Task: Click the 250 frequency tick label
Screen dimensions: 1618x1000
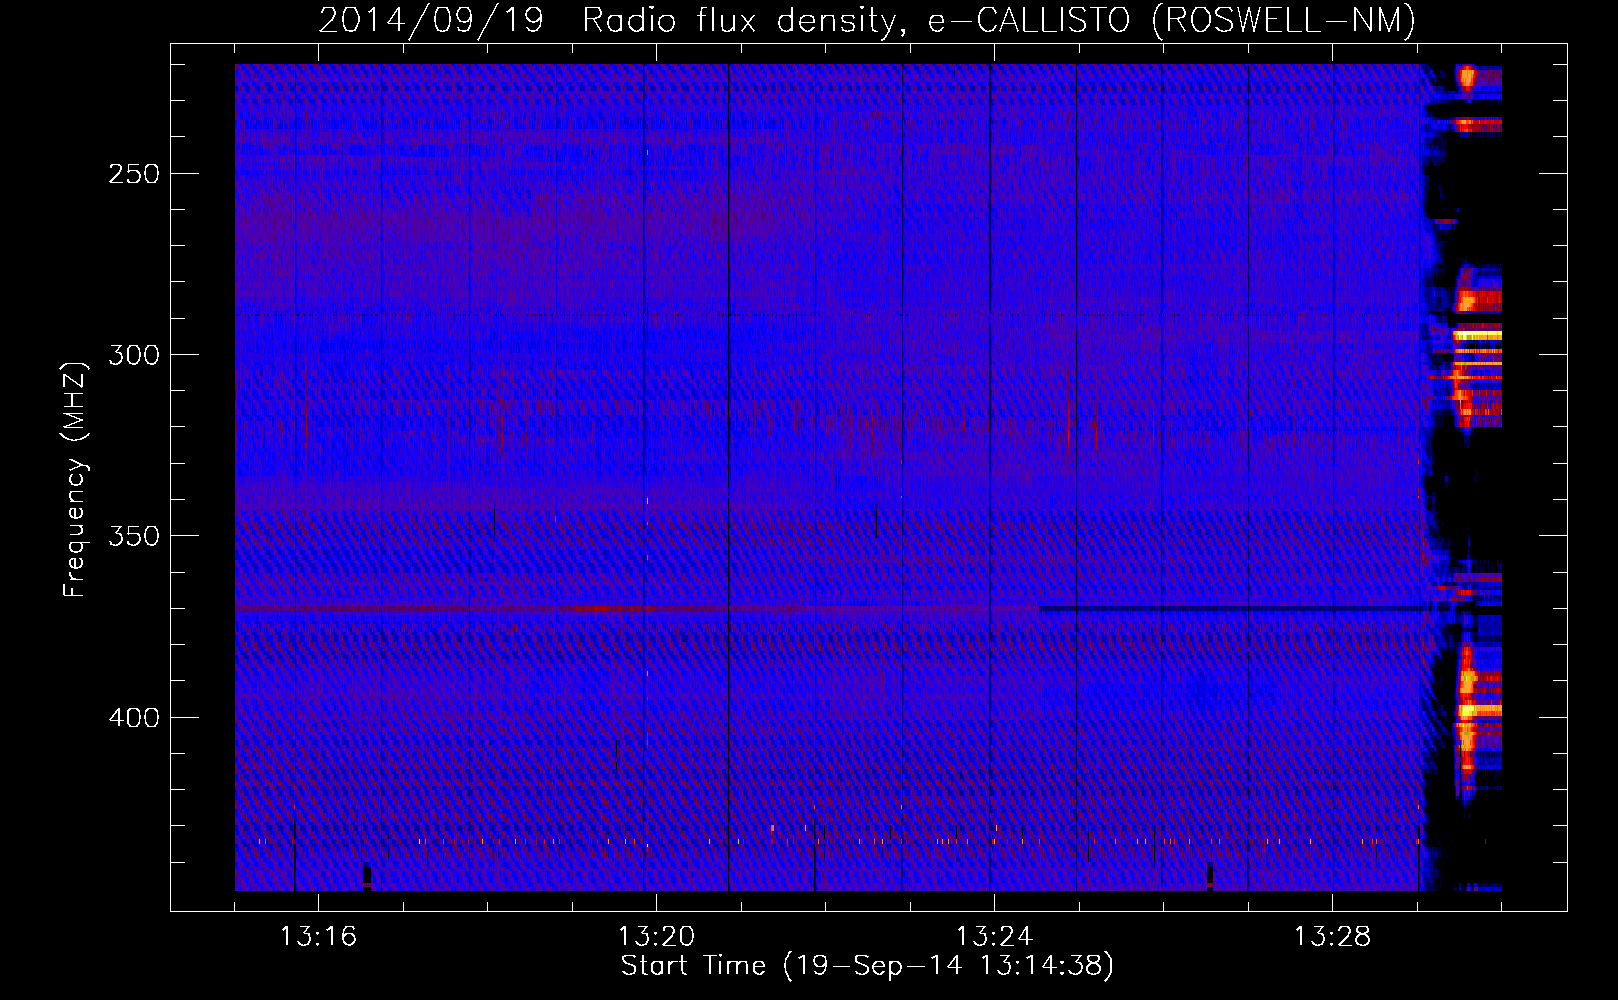Action: pos(133,174)
